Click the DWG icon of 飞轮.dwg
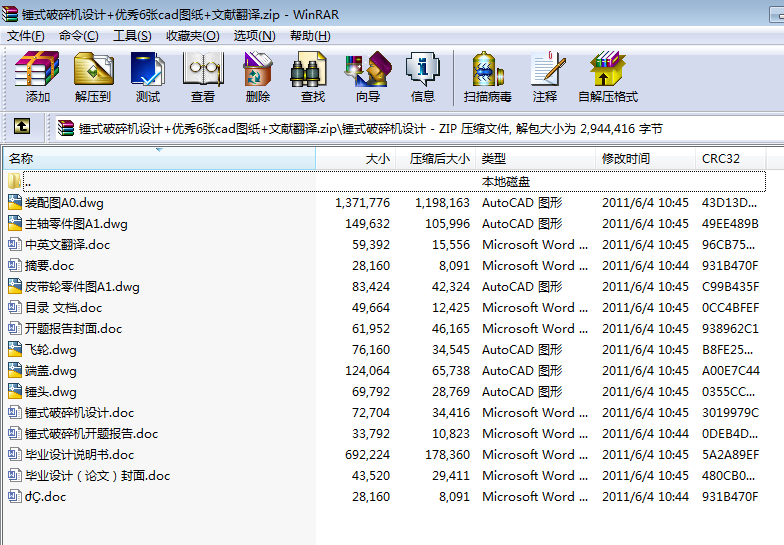 click(15, 350)
